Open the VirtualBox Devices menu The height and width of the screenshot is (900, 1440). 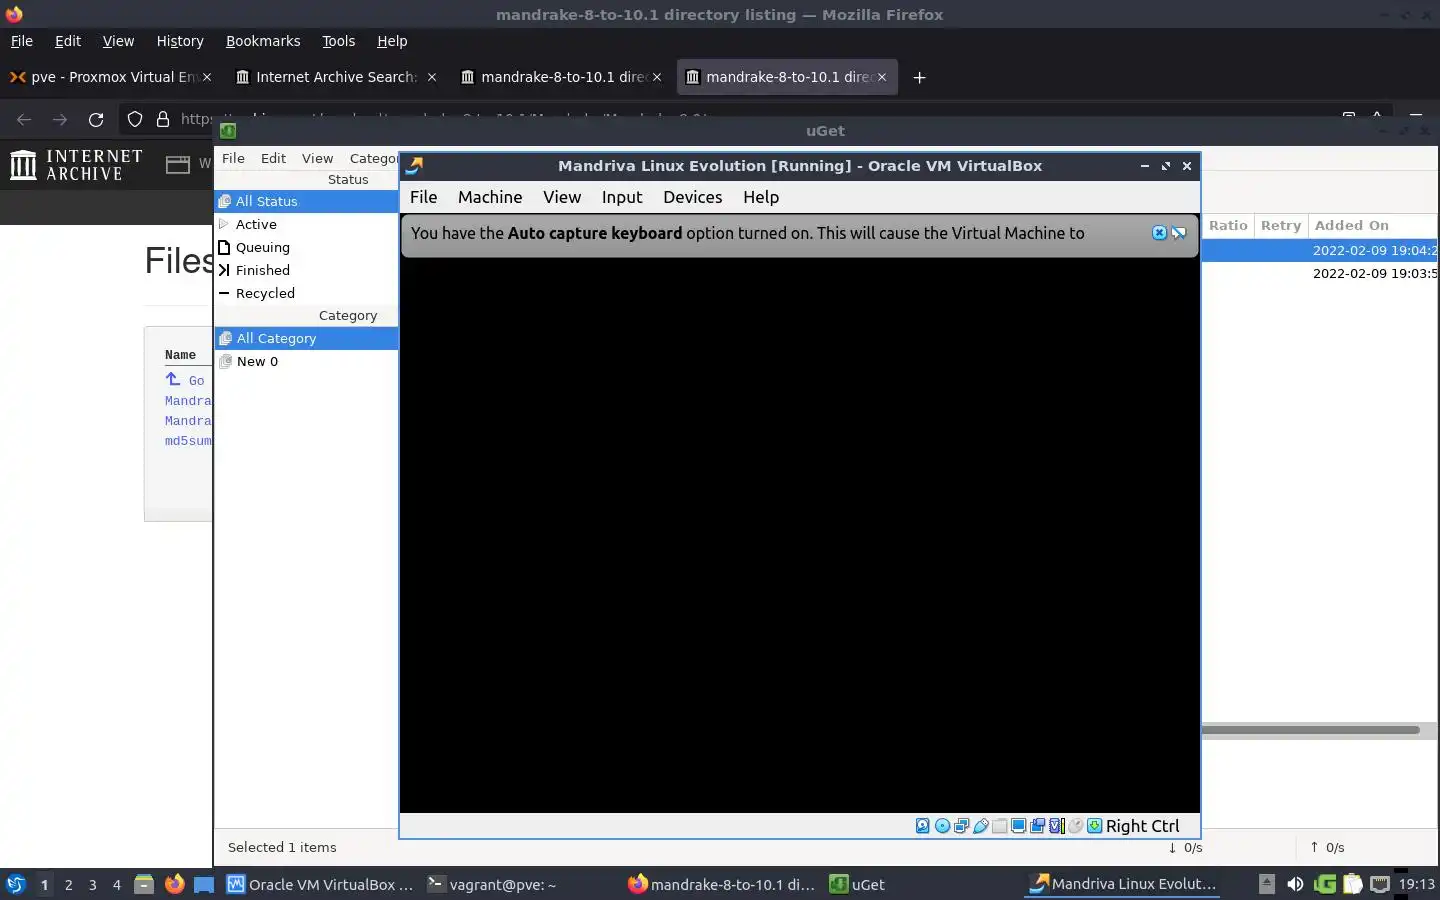coord(693,197)
